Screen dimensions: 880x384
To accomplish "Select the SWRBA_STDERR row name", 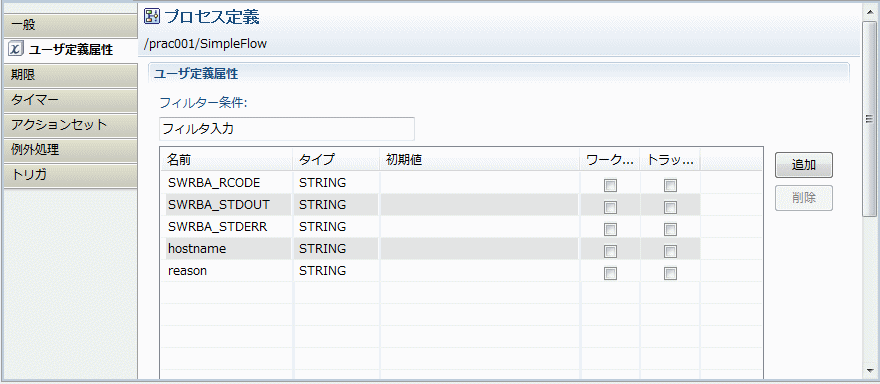I will point(218,227).
